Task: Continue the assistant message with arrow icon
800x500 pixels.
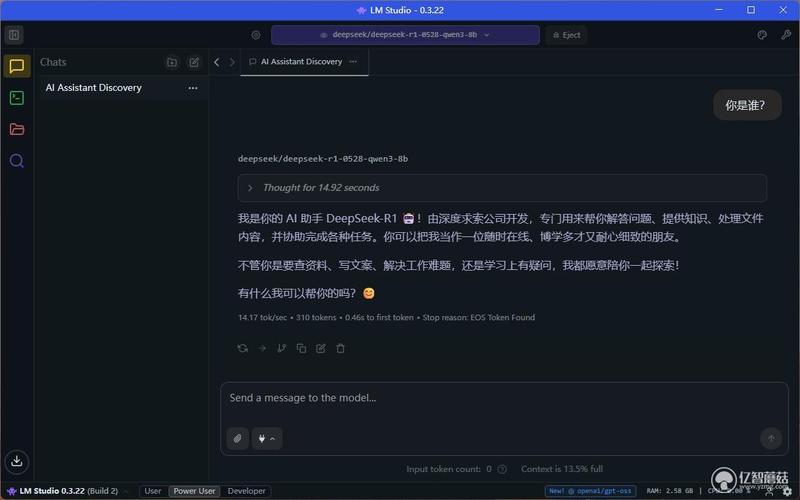Action: [262, 348]
